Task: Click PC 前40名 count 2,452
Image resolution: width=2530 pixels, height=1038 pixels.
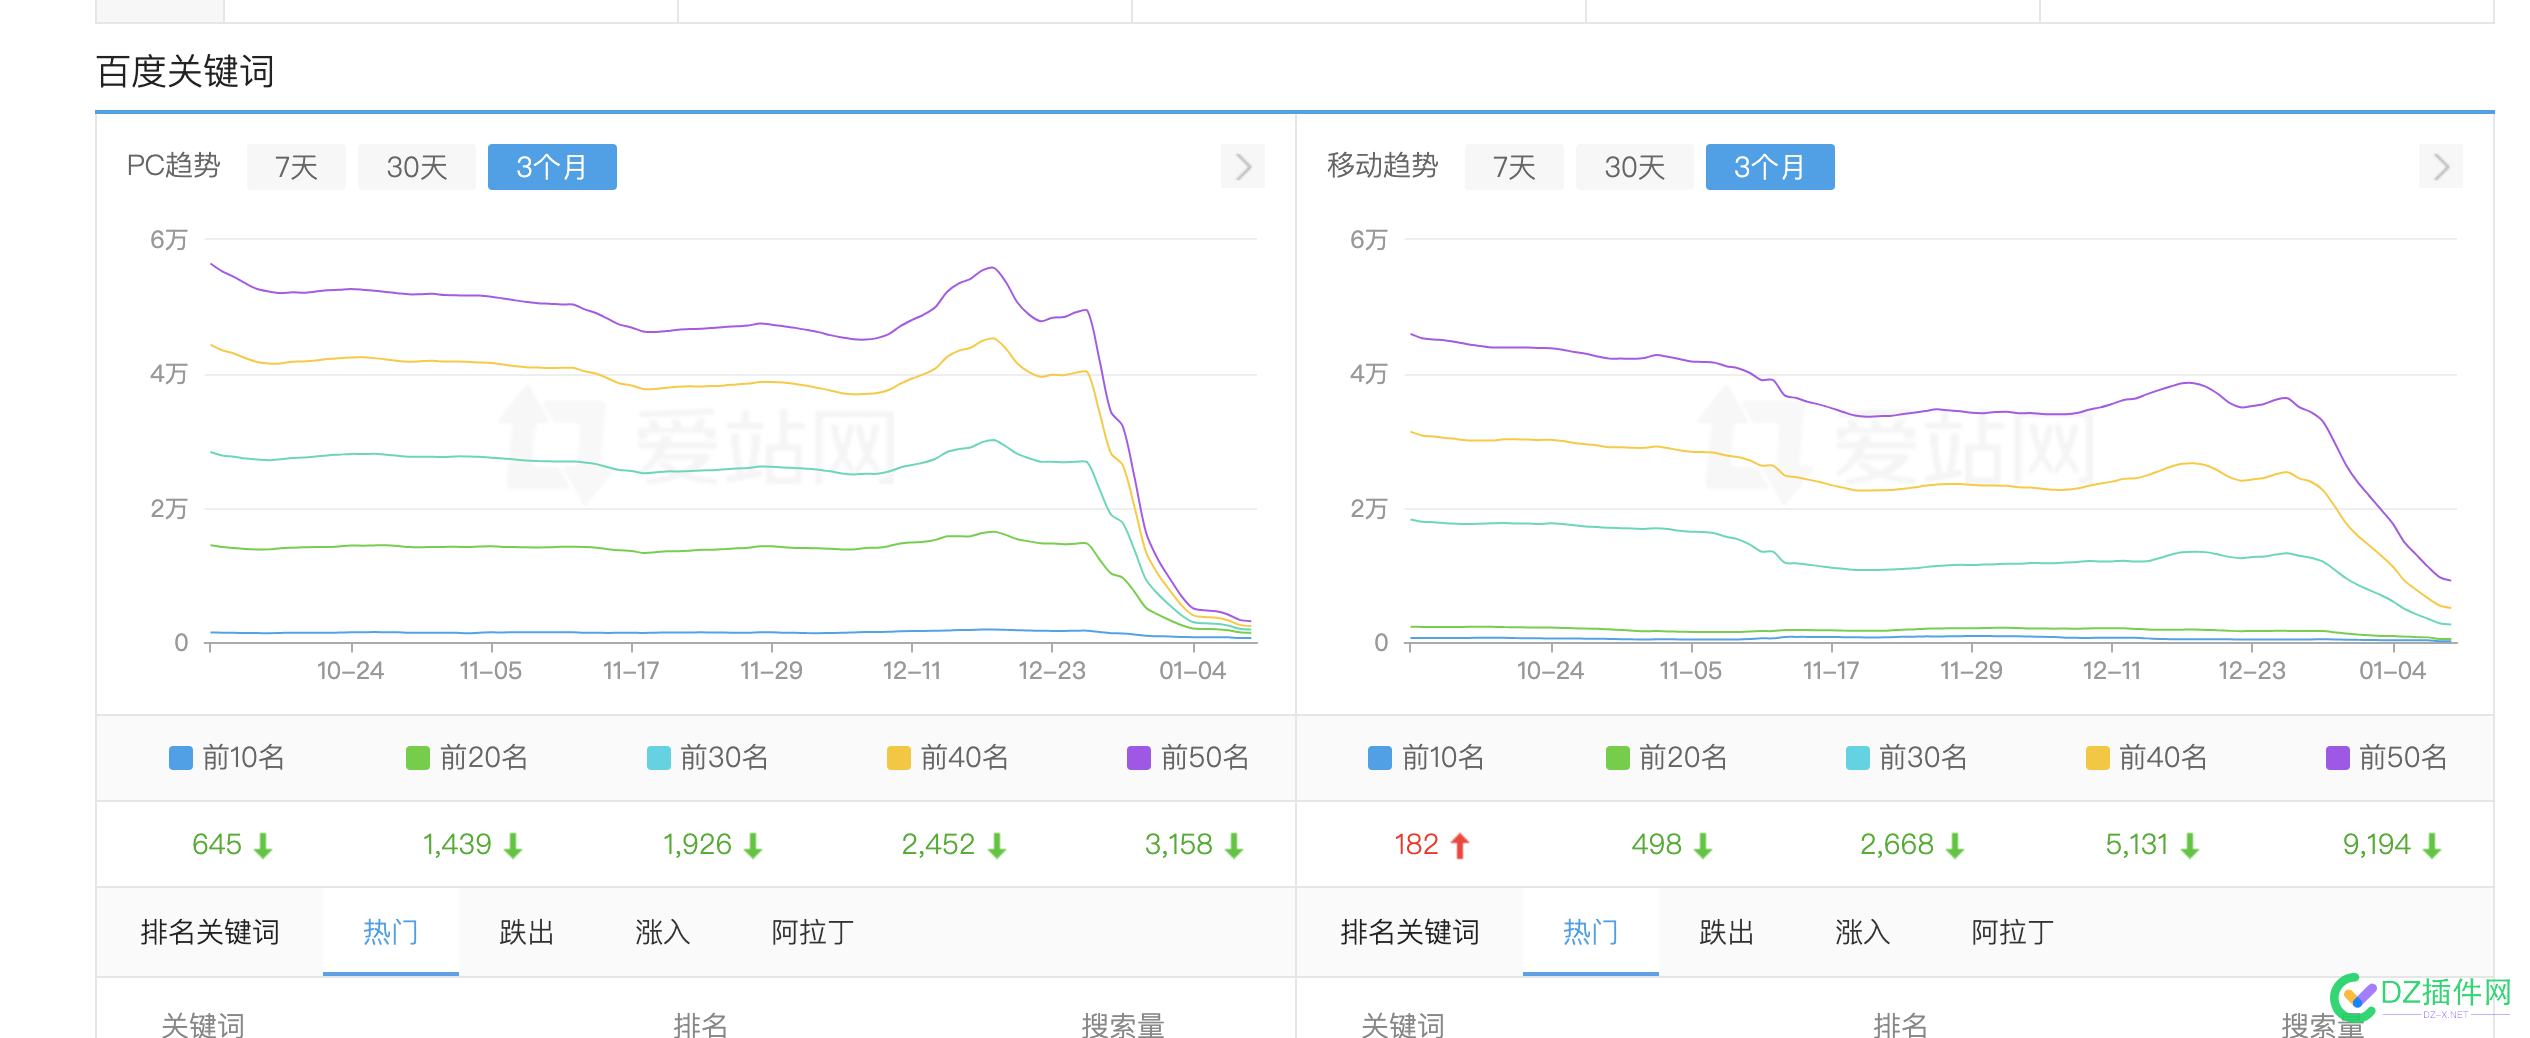Action: tap(938, 845)
